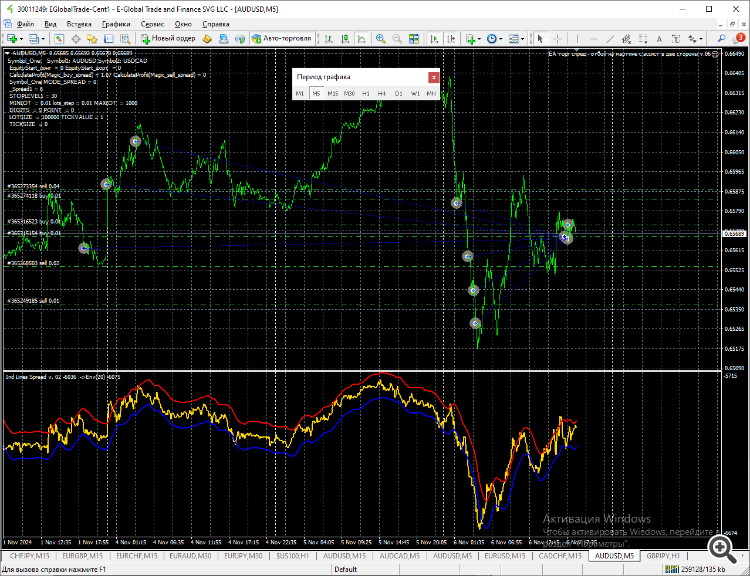Switch to EURGBP,M15 chart tab
Image resolution: width=750 pixels, height=576 pixels.
tap(83, 556)
